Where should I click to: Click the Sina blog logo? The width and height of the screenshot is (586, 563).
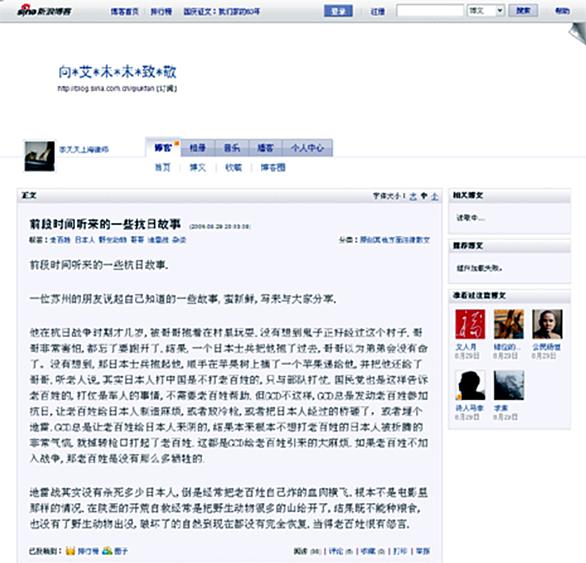[44, 10]
